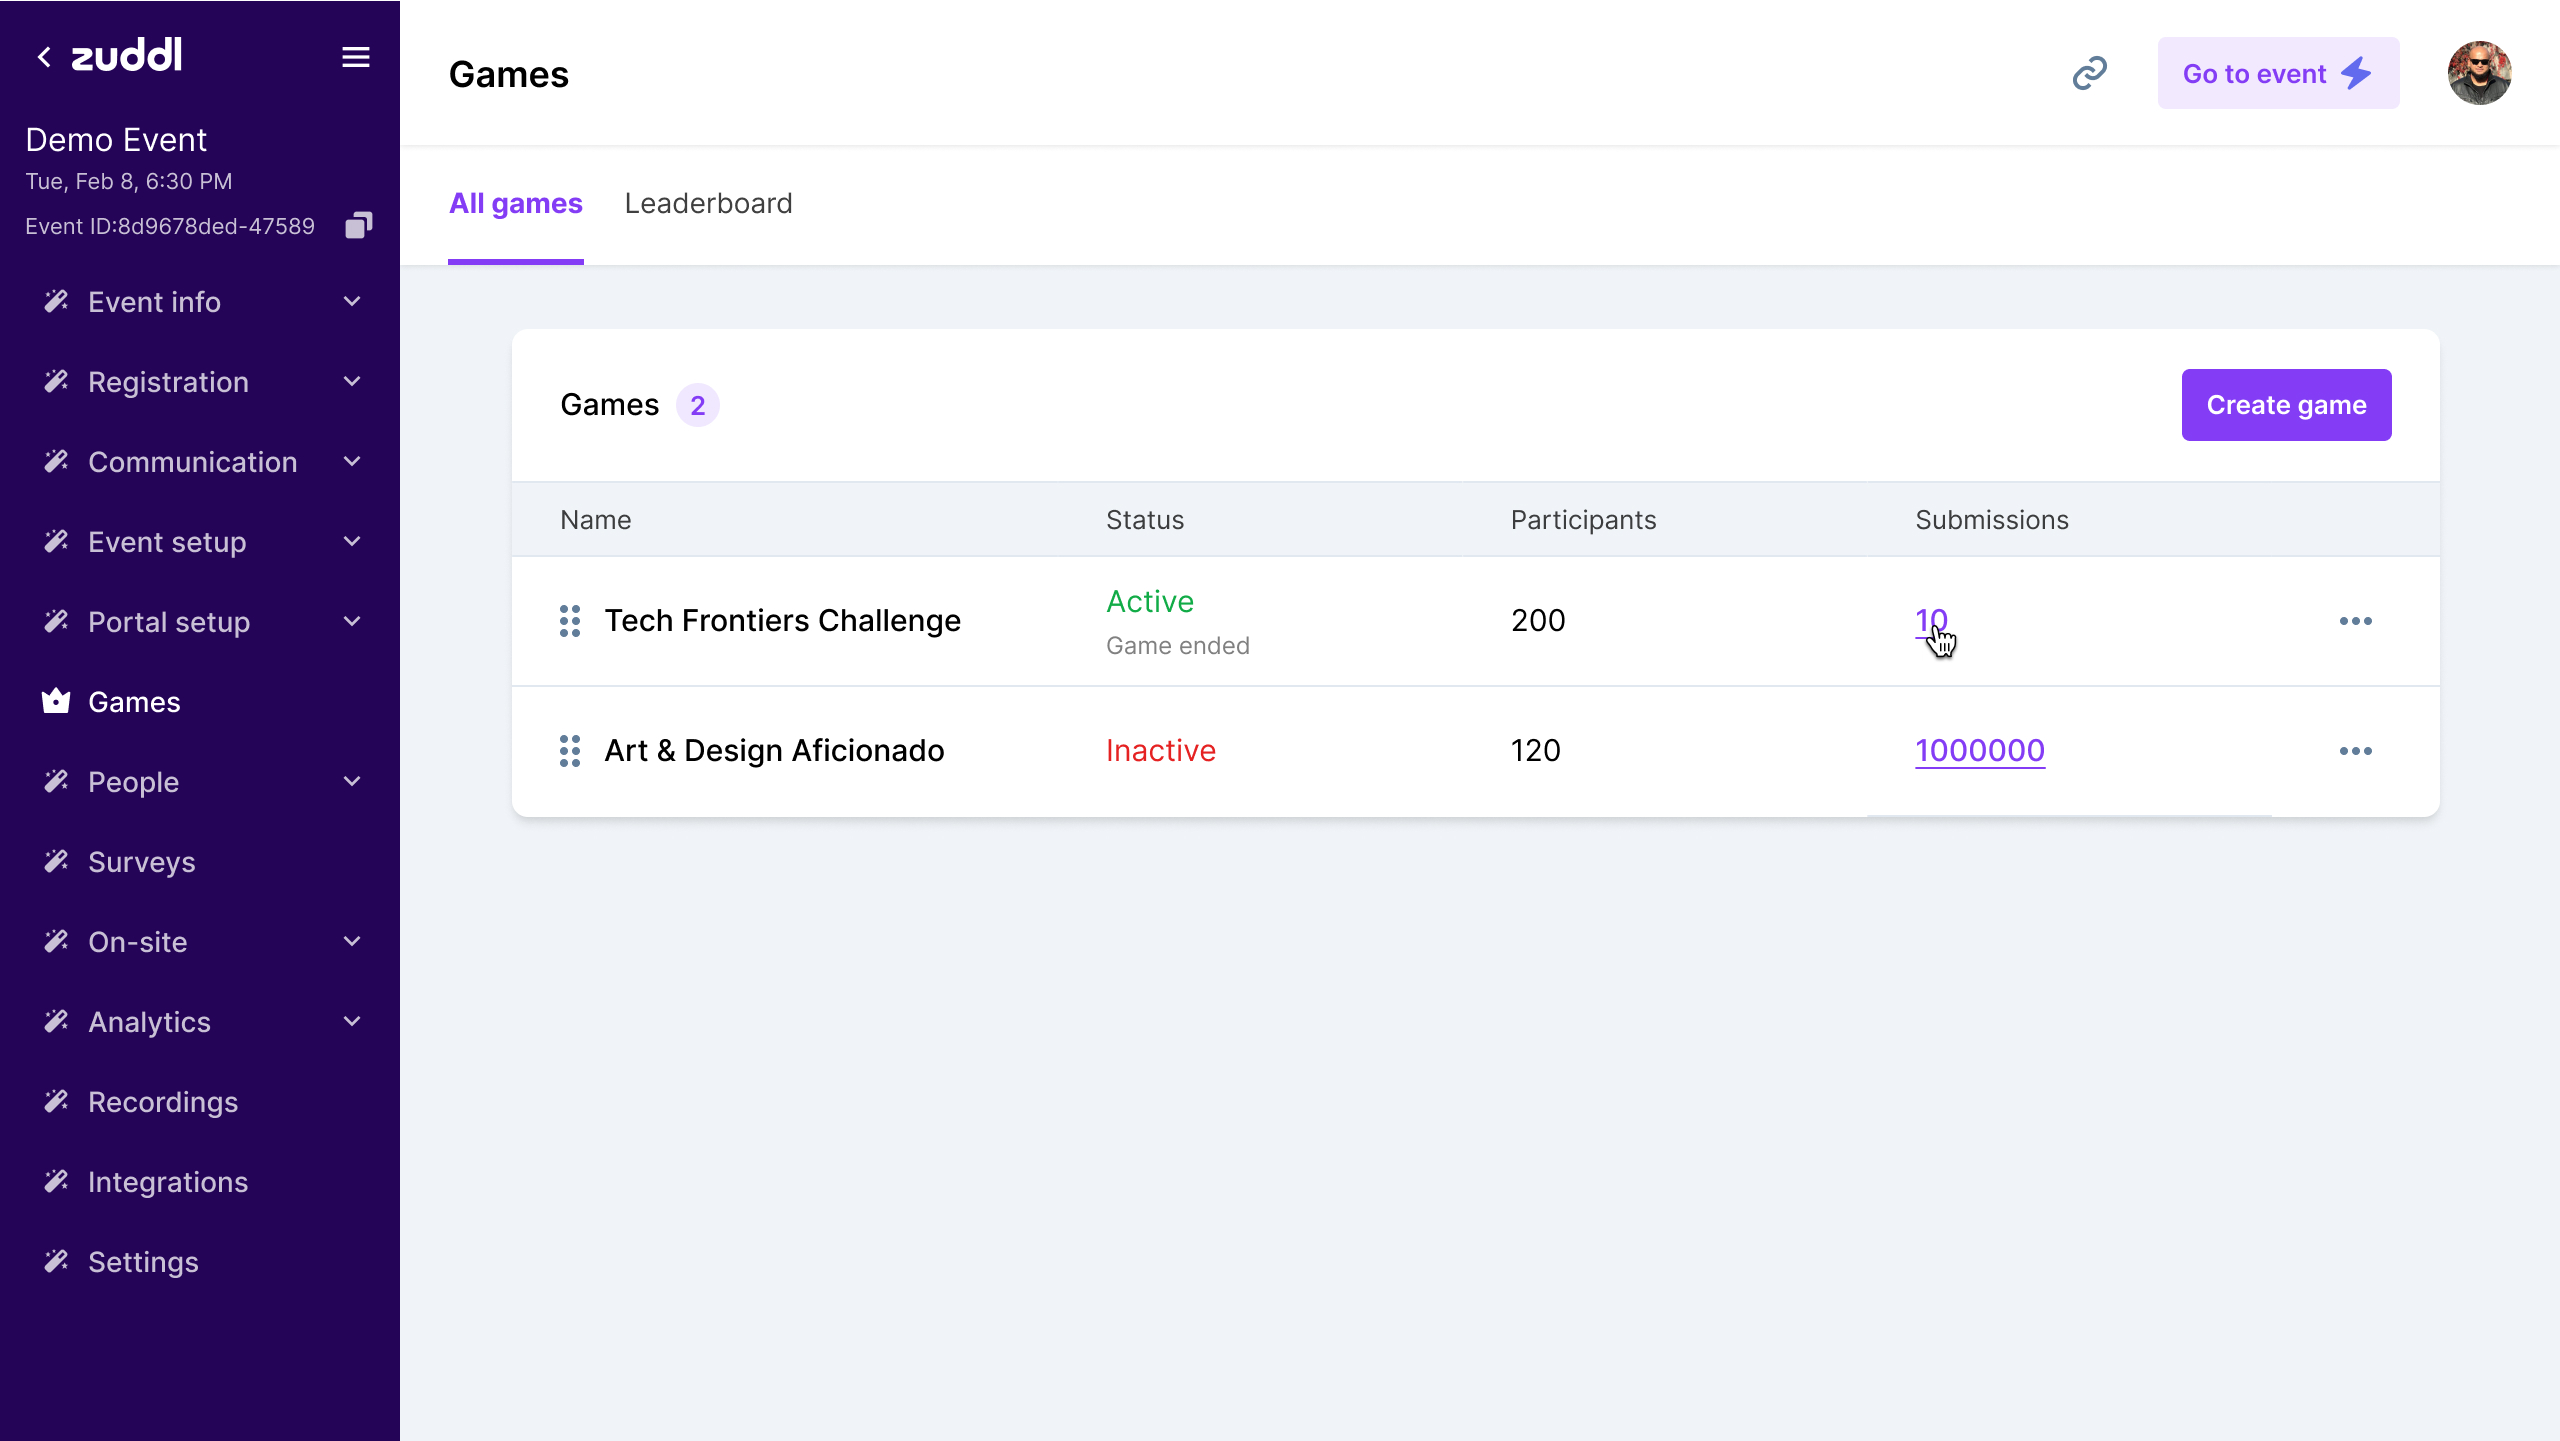
Task: Open Surveys from the sidebar
Action: 141,862
